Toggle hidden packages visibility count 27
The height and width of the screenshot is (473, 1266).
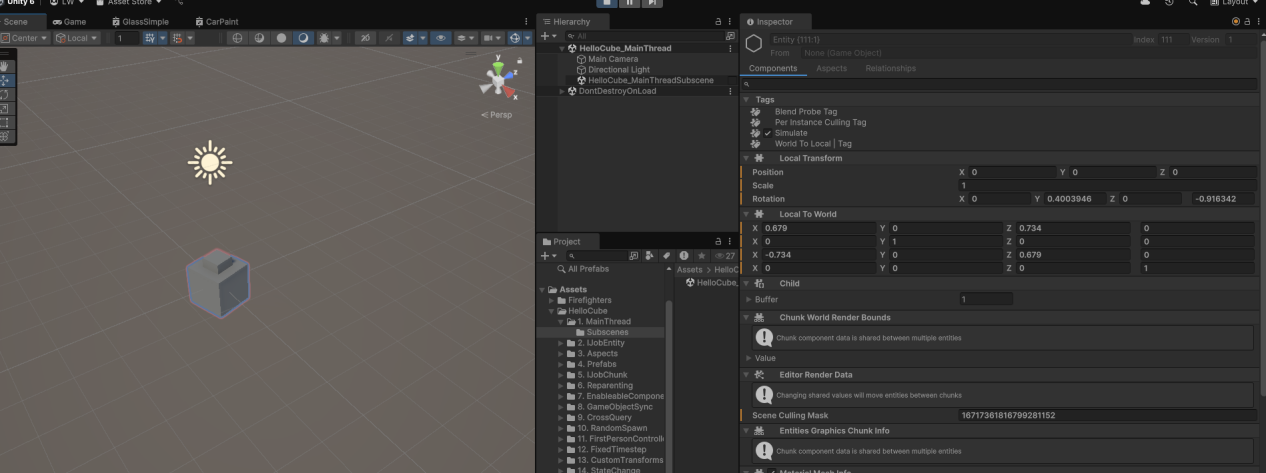pos(724,256)
